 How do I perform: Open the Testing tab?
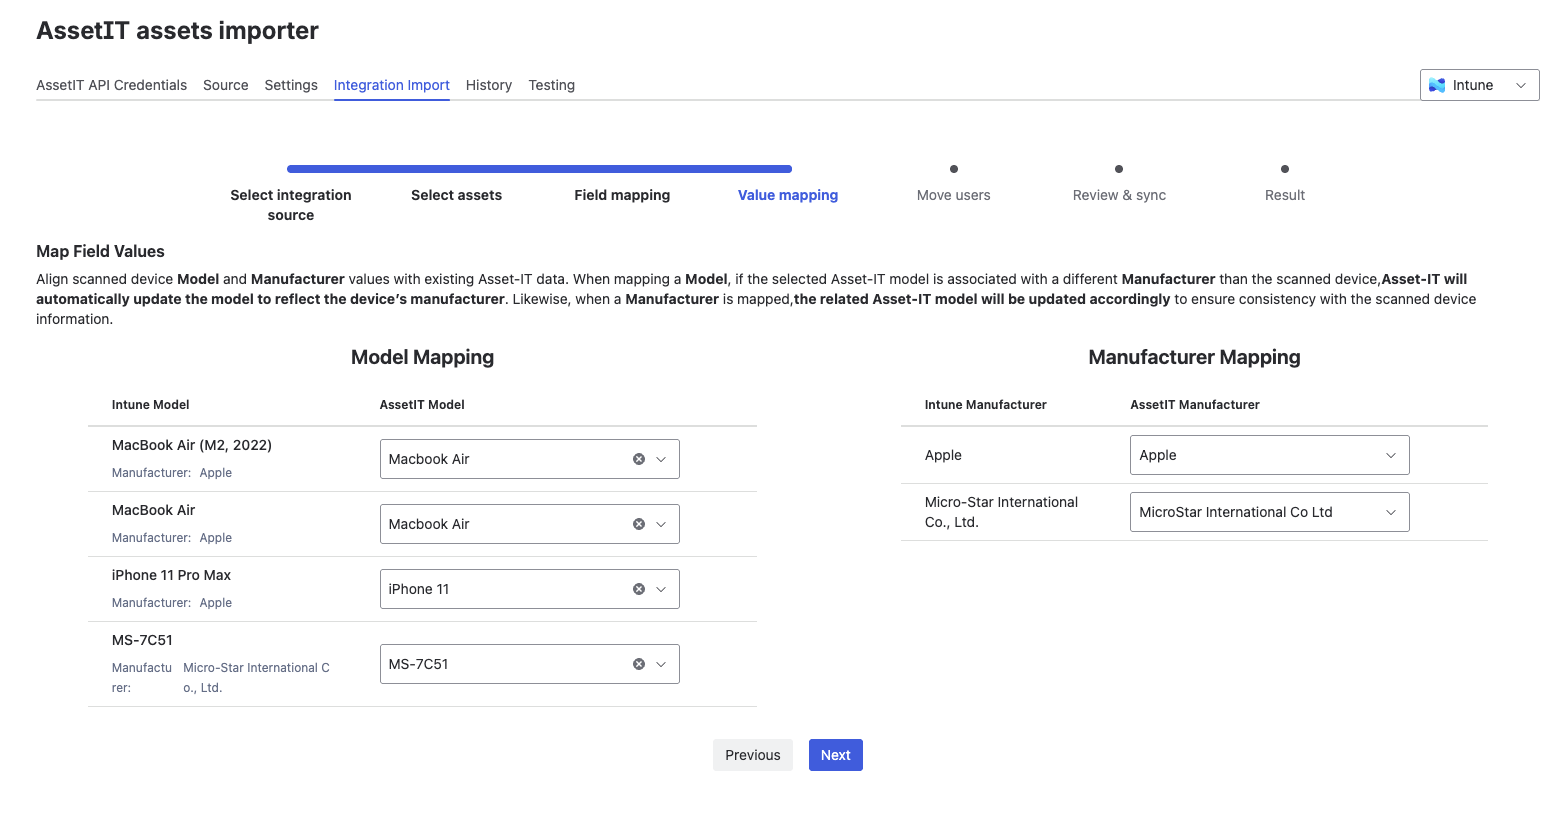[551, 85]
